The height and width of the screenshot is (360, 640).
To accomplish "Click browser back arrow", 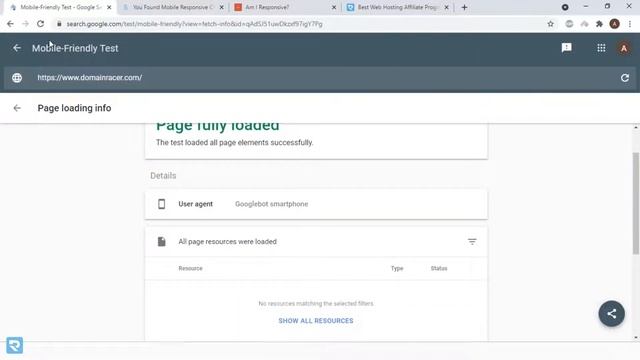I will click(x=10, y=24).
